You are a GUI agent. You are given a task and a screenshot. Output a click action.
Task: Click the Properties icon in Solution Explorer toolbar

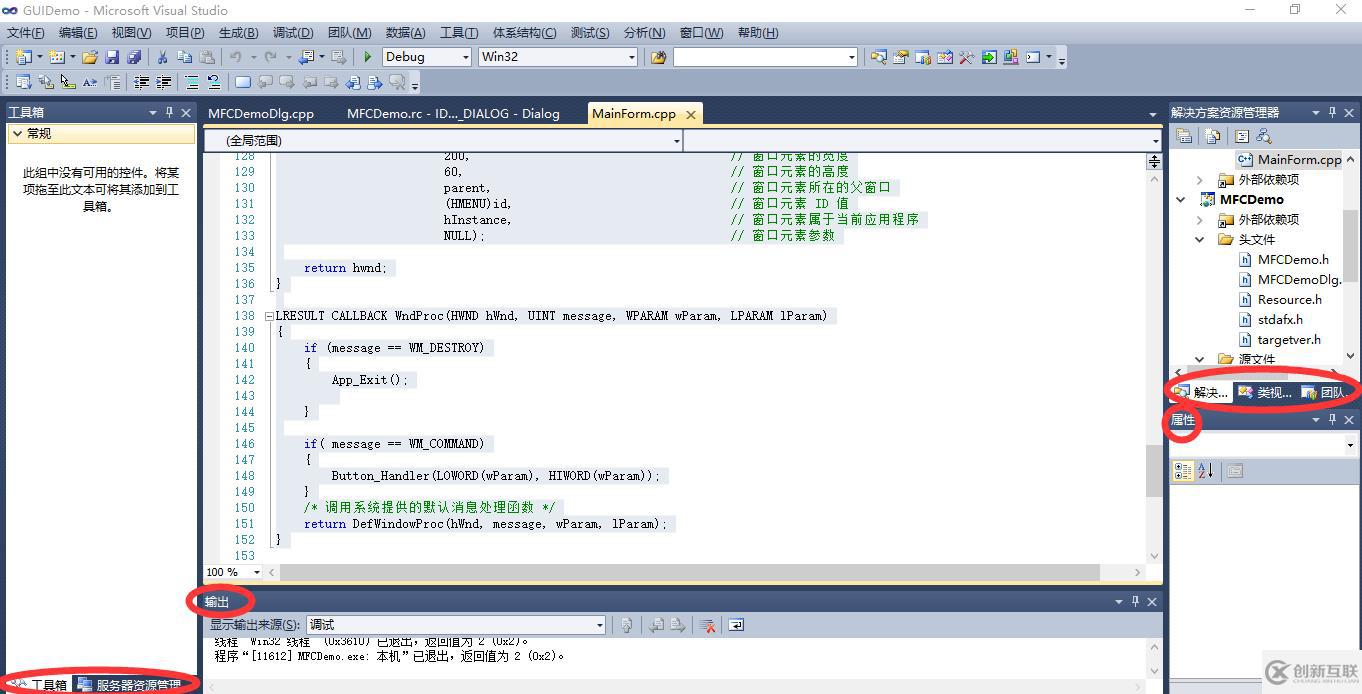click(1184, 136)
